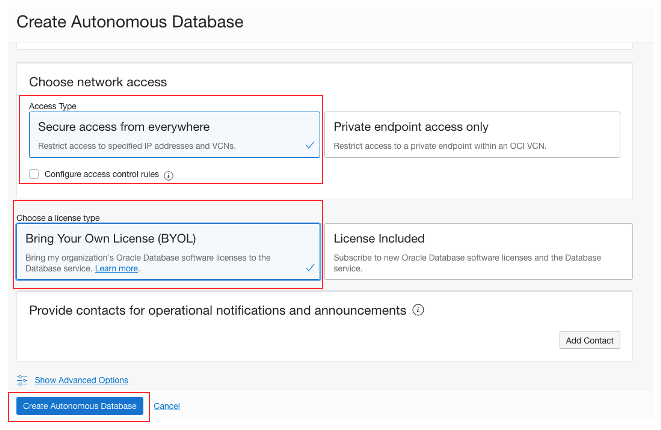Viewport: 661px width, 430px height.
Task: Click the advanced options sliders icon
Action: [x=22, y=380]
